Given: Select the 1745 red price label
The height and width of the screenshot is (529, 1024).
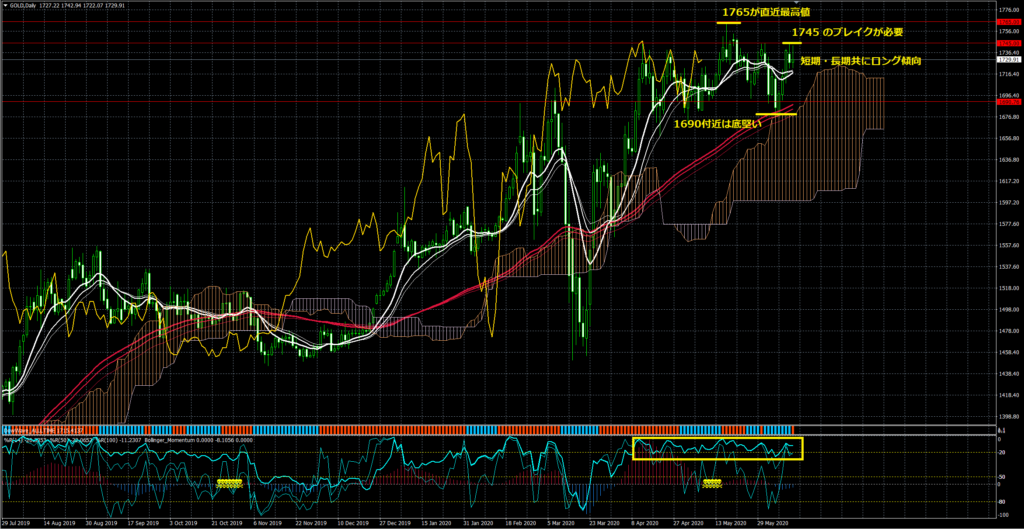Looking at the screenshot, I should (1008, 44).
